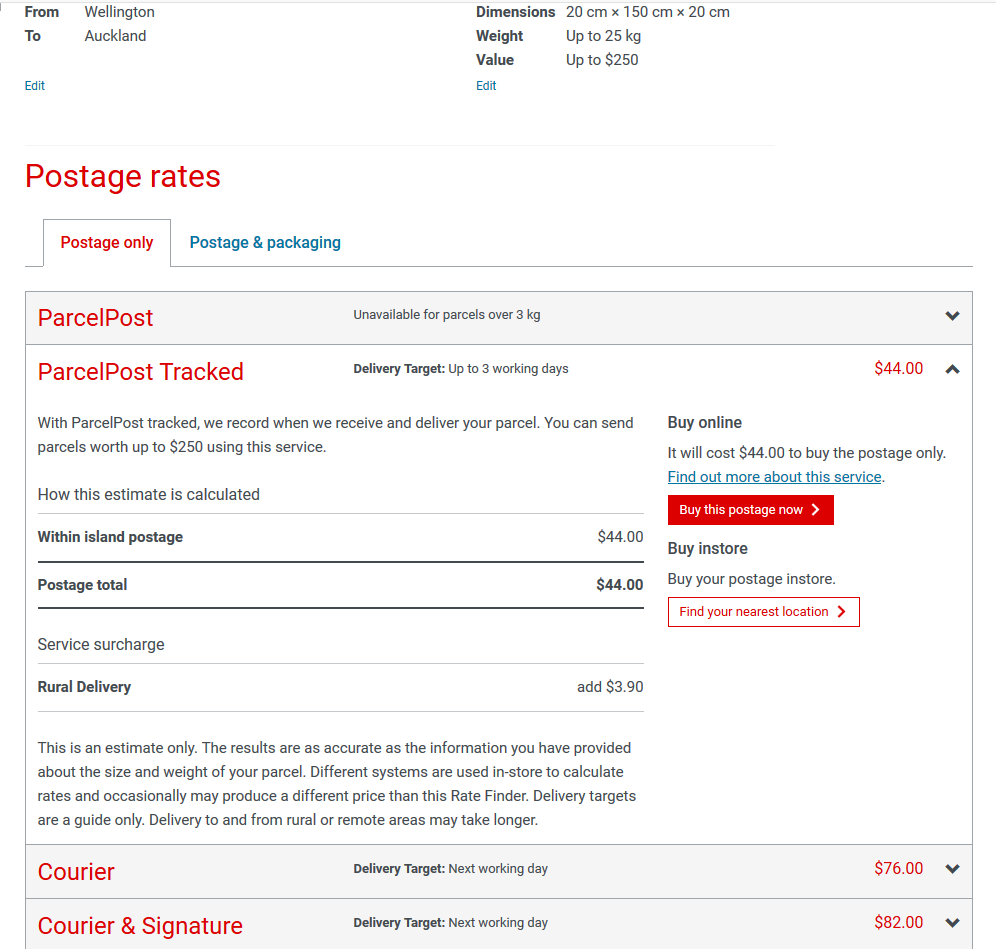Viewport: 996px width, 949px height.
Task: Click the $82.00 Courier & Signature price
Action: pos(898,923)
